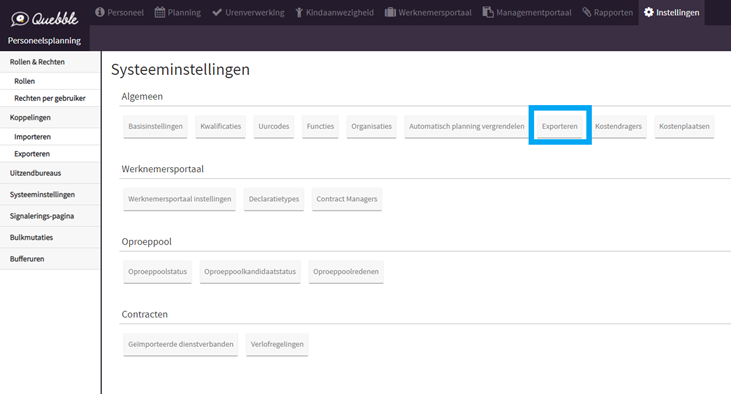Open the Uurcodes settings
This screenshot has height=394, width=731.
(274, 126)
